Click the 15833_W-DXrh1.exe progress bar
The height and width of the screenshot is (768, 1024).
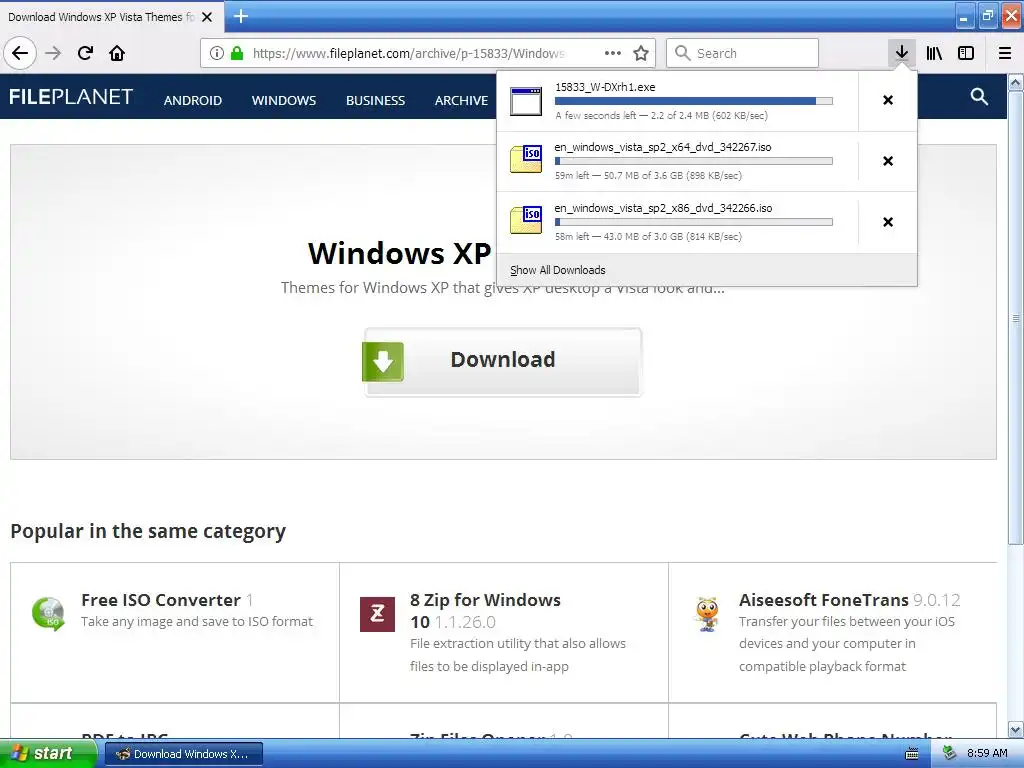coord(694,101)
